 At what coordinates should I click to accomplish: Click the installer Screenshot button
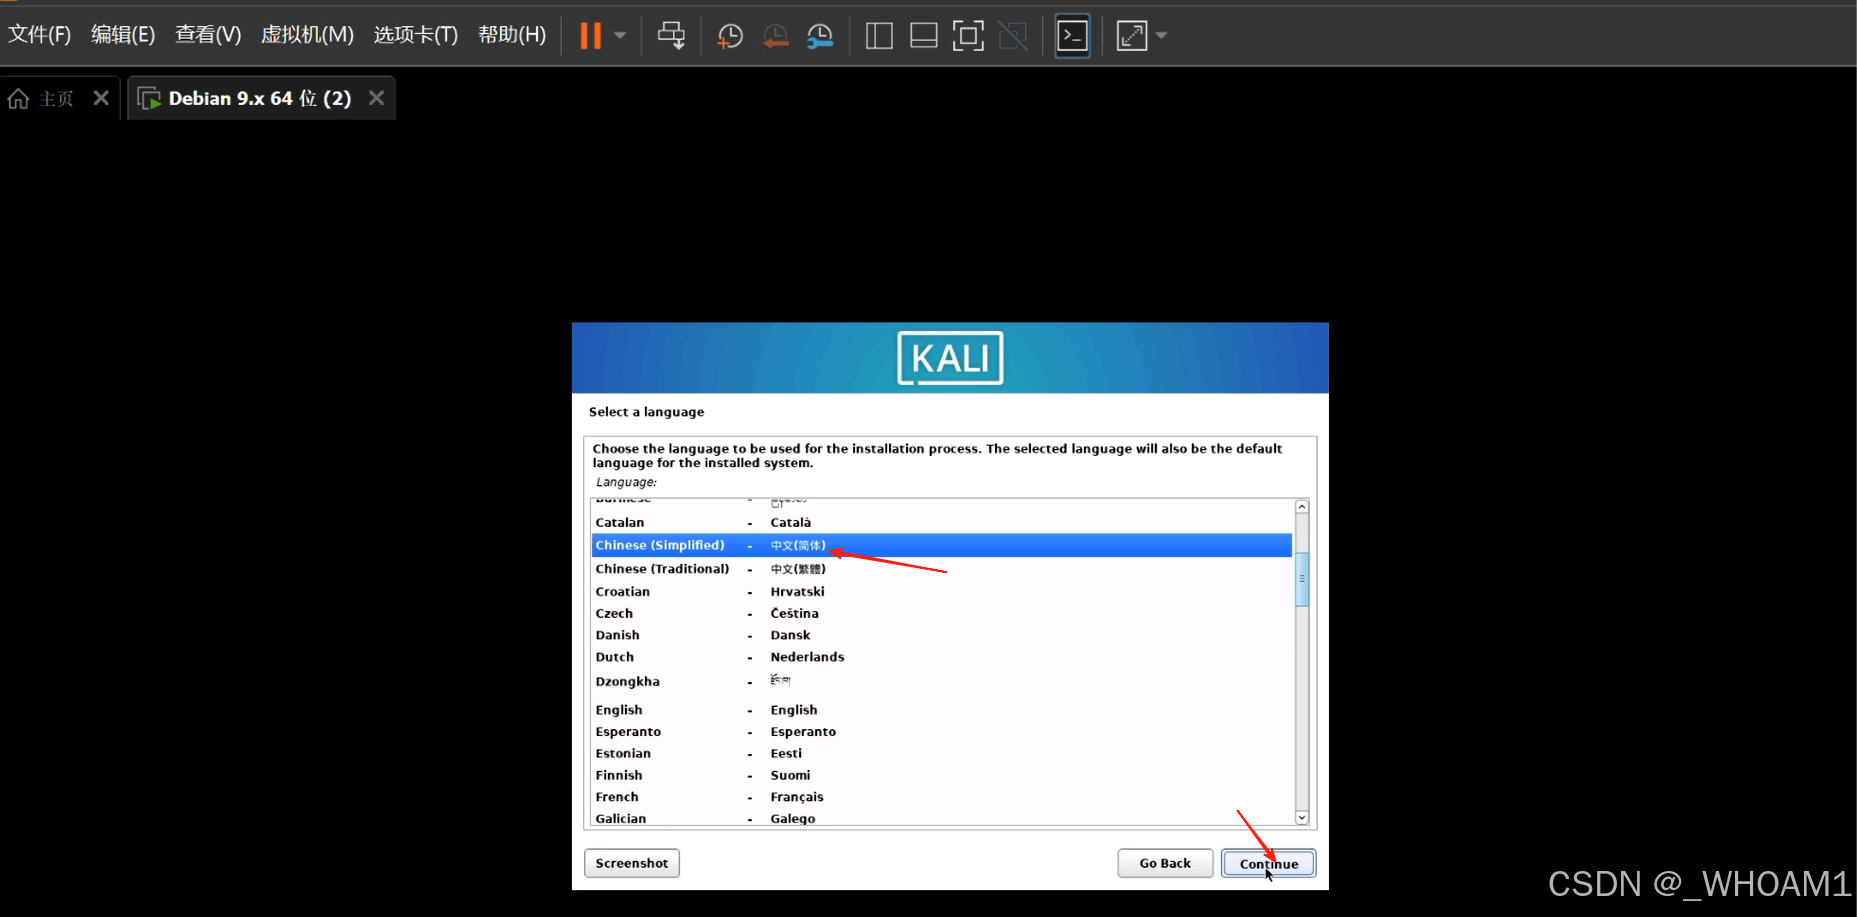tap(632, 863)
